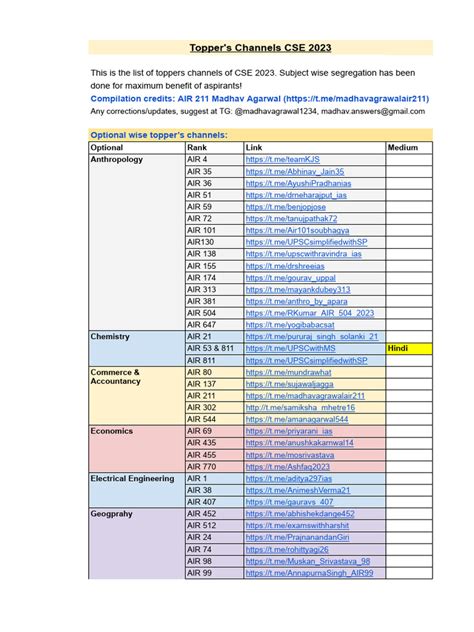Open the yogibabacsat link for AIR 647
474x632 pixels.
[x=290, y=325]
